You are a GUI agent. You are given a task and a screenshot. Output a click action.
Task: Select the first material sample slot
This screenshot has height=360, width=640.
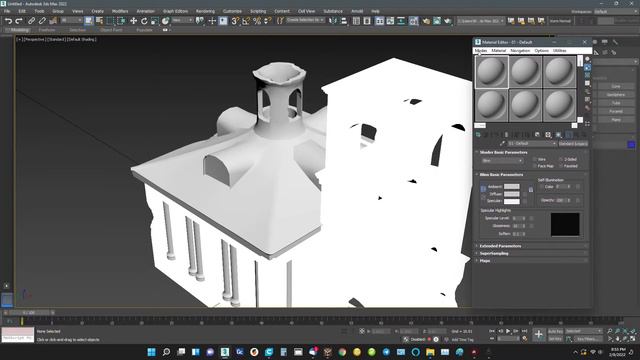(x=492, y=72)
